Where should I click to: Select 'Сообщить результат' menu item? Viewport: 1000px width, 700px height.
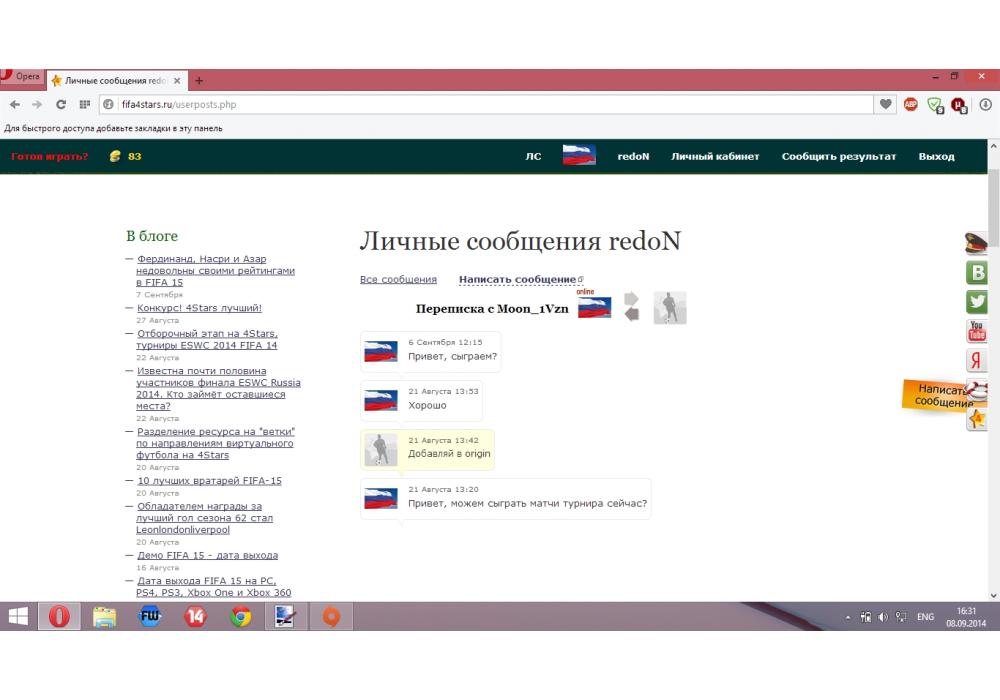click(x=838, y=156)
